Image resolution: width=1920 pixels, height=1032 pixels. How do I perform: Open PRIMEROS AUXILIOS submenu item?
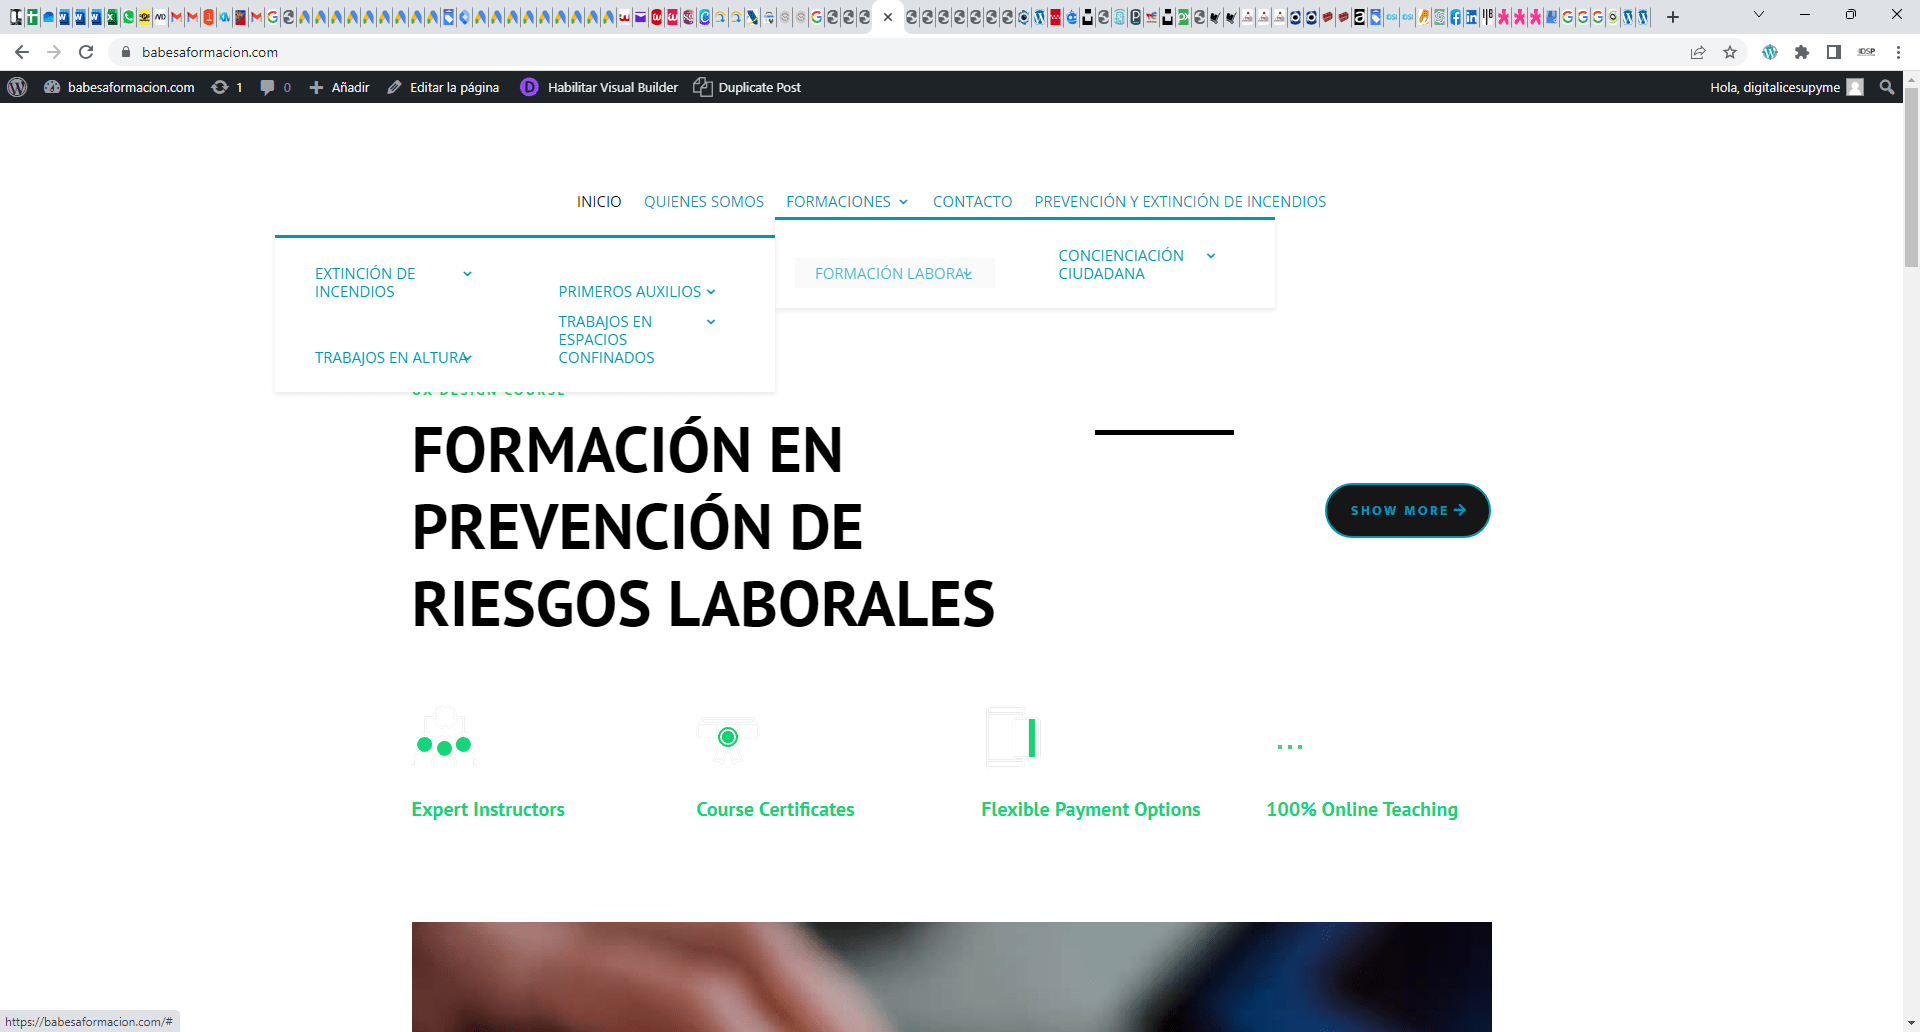pos(630,292)
